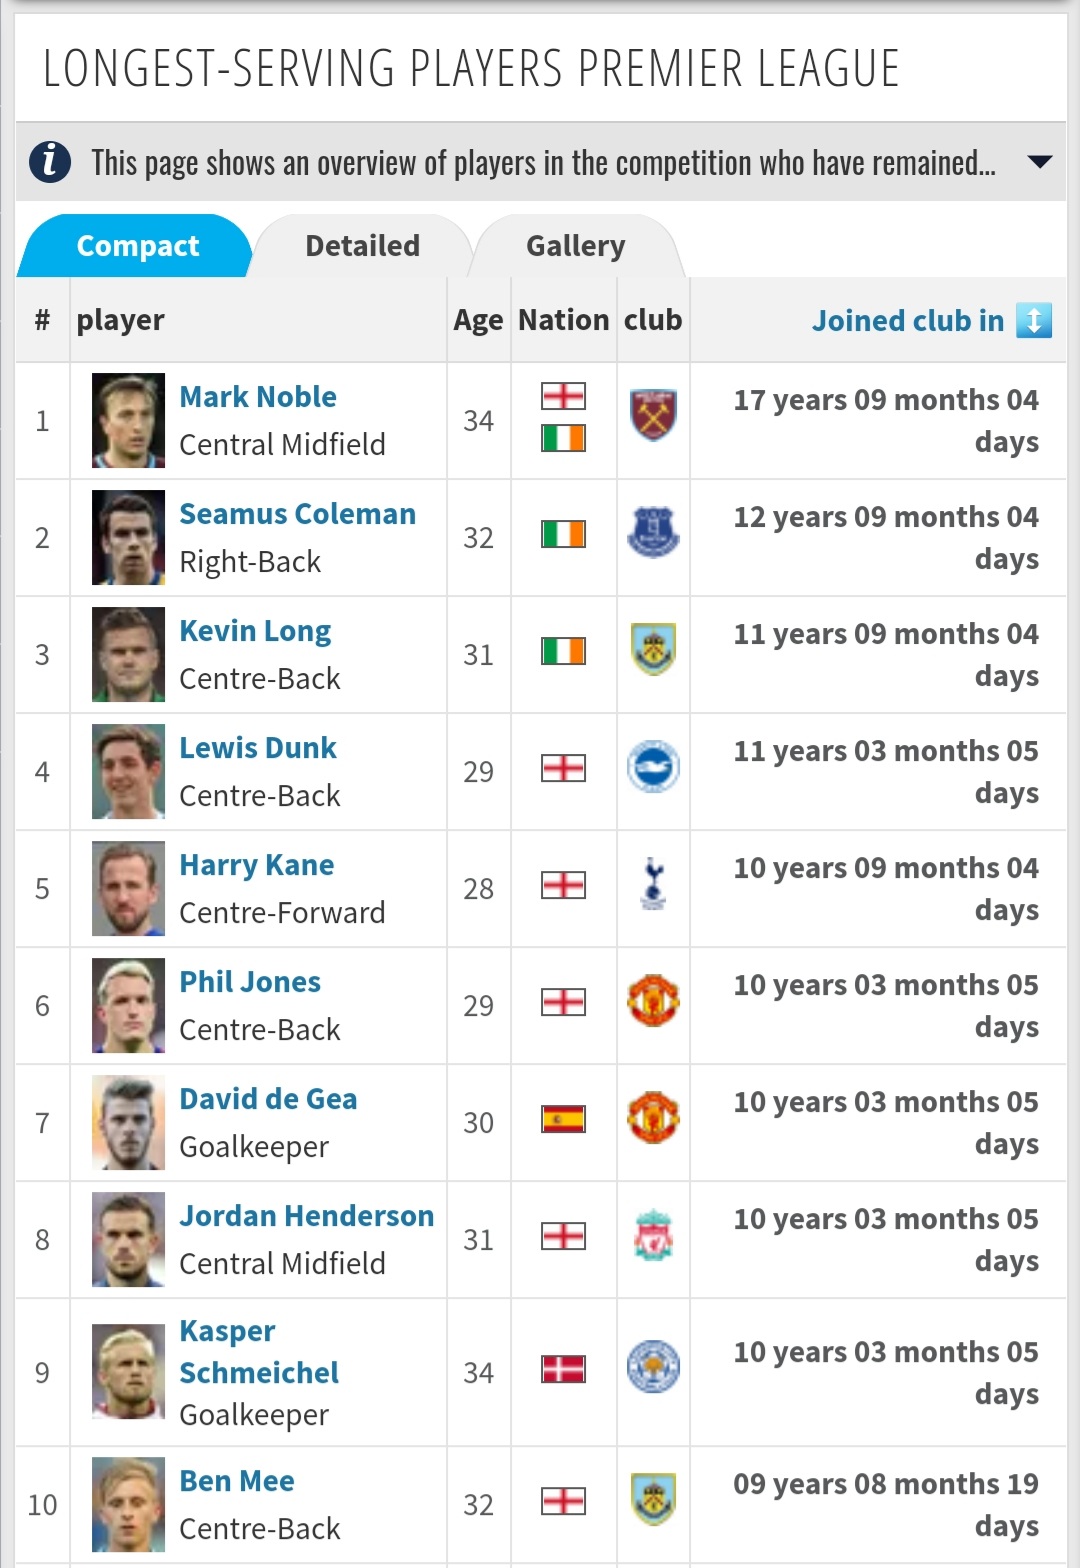
Task: Switch to the Detailed tab
Action: click(362, 246)
